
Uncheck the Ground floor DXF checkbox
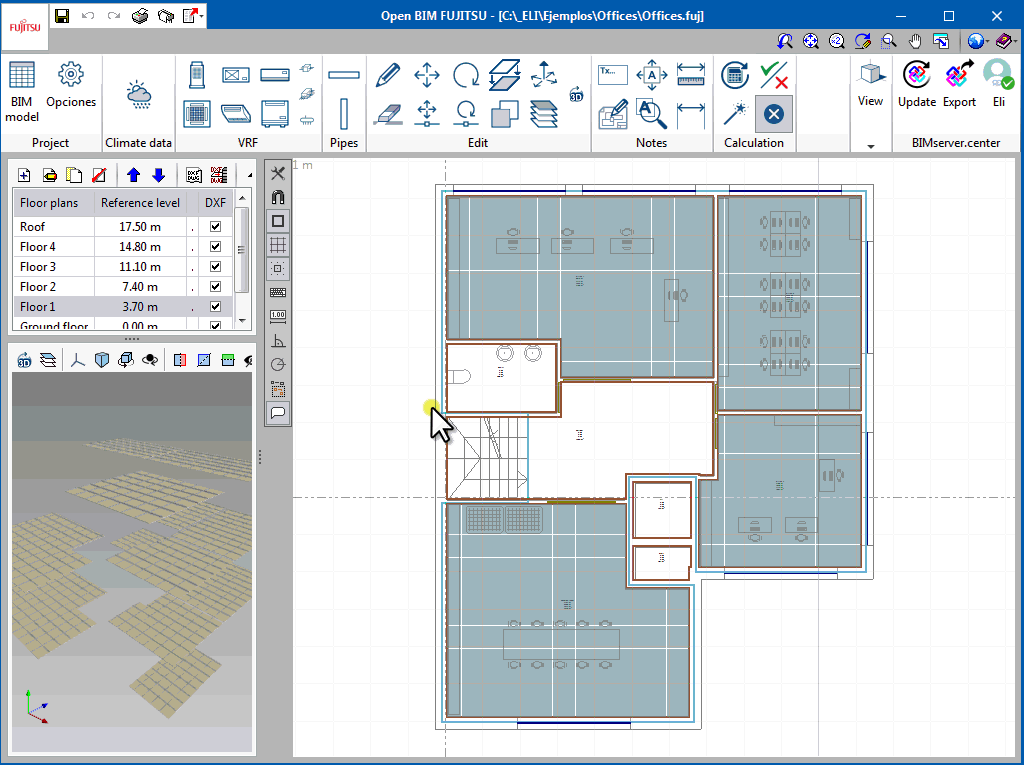point(215,325)
